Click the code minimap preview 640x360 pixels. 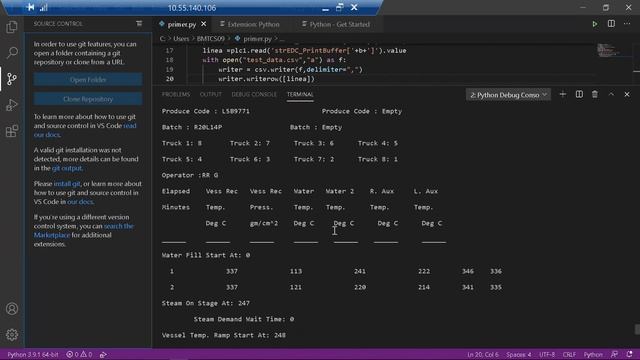608,50
